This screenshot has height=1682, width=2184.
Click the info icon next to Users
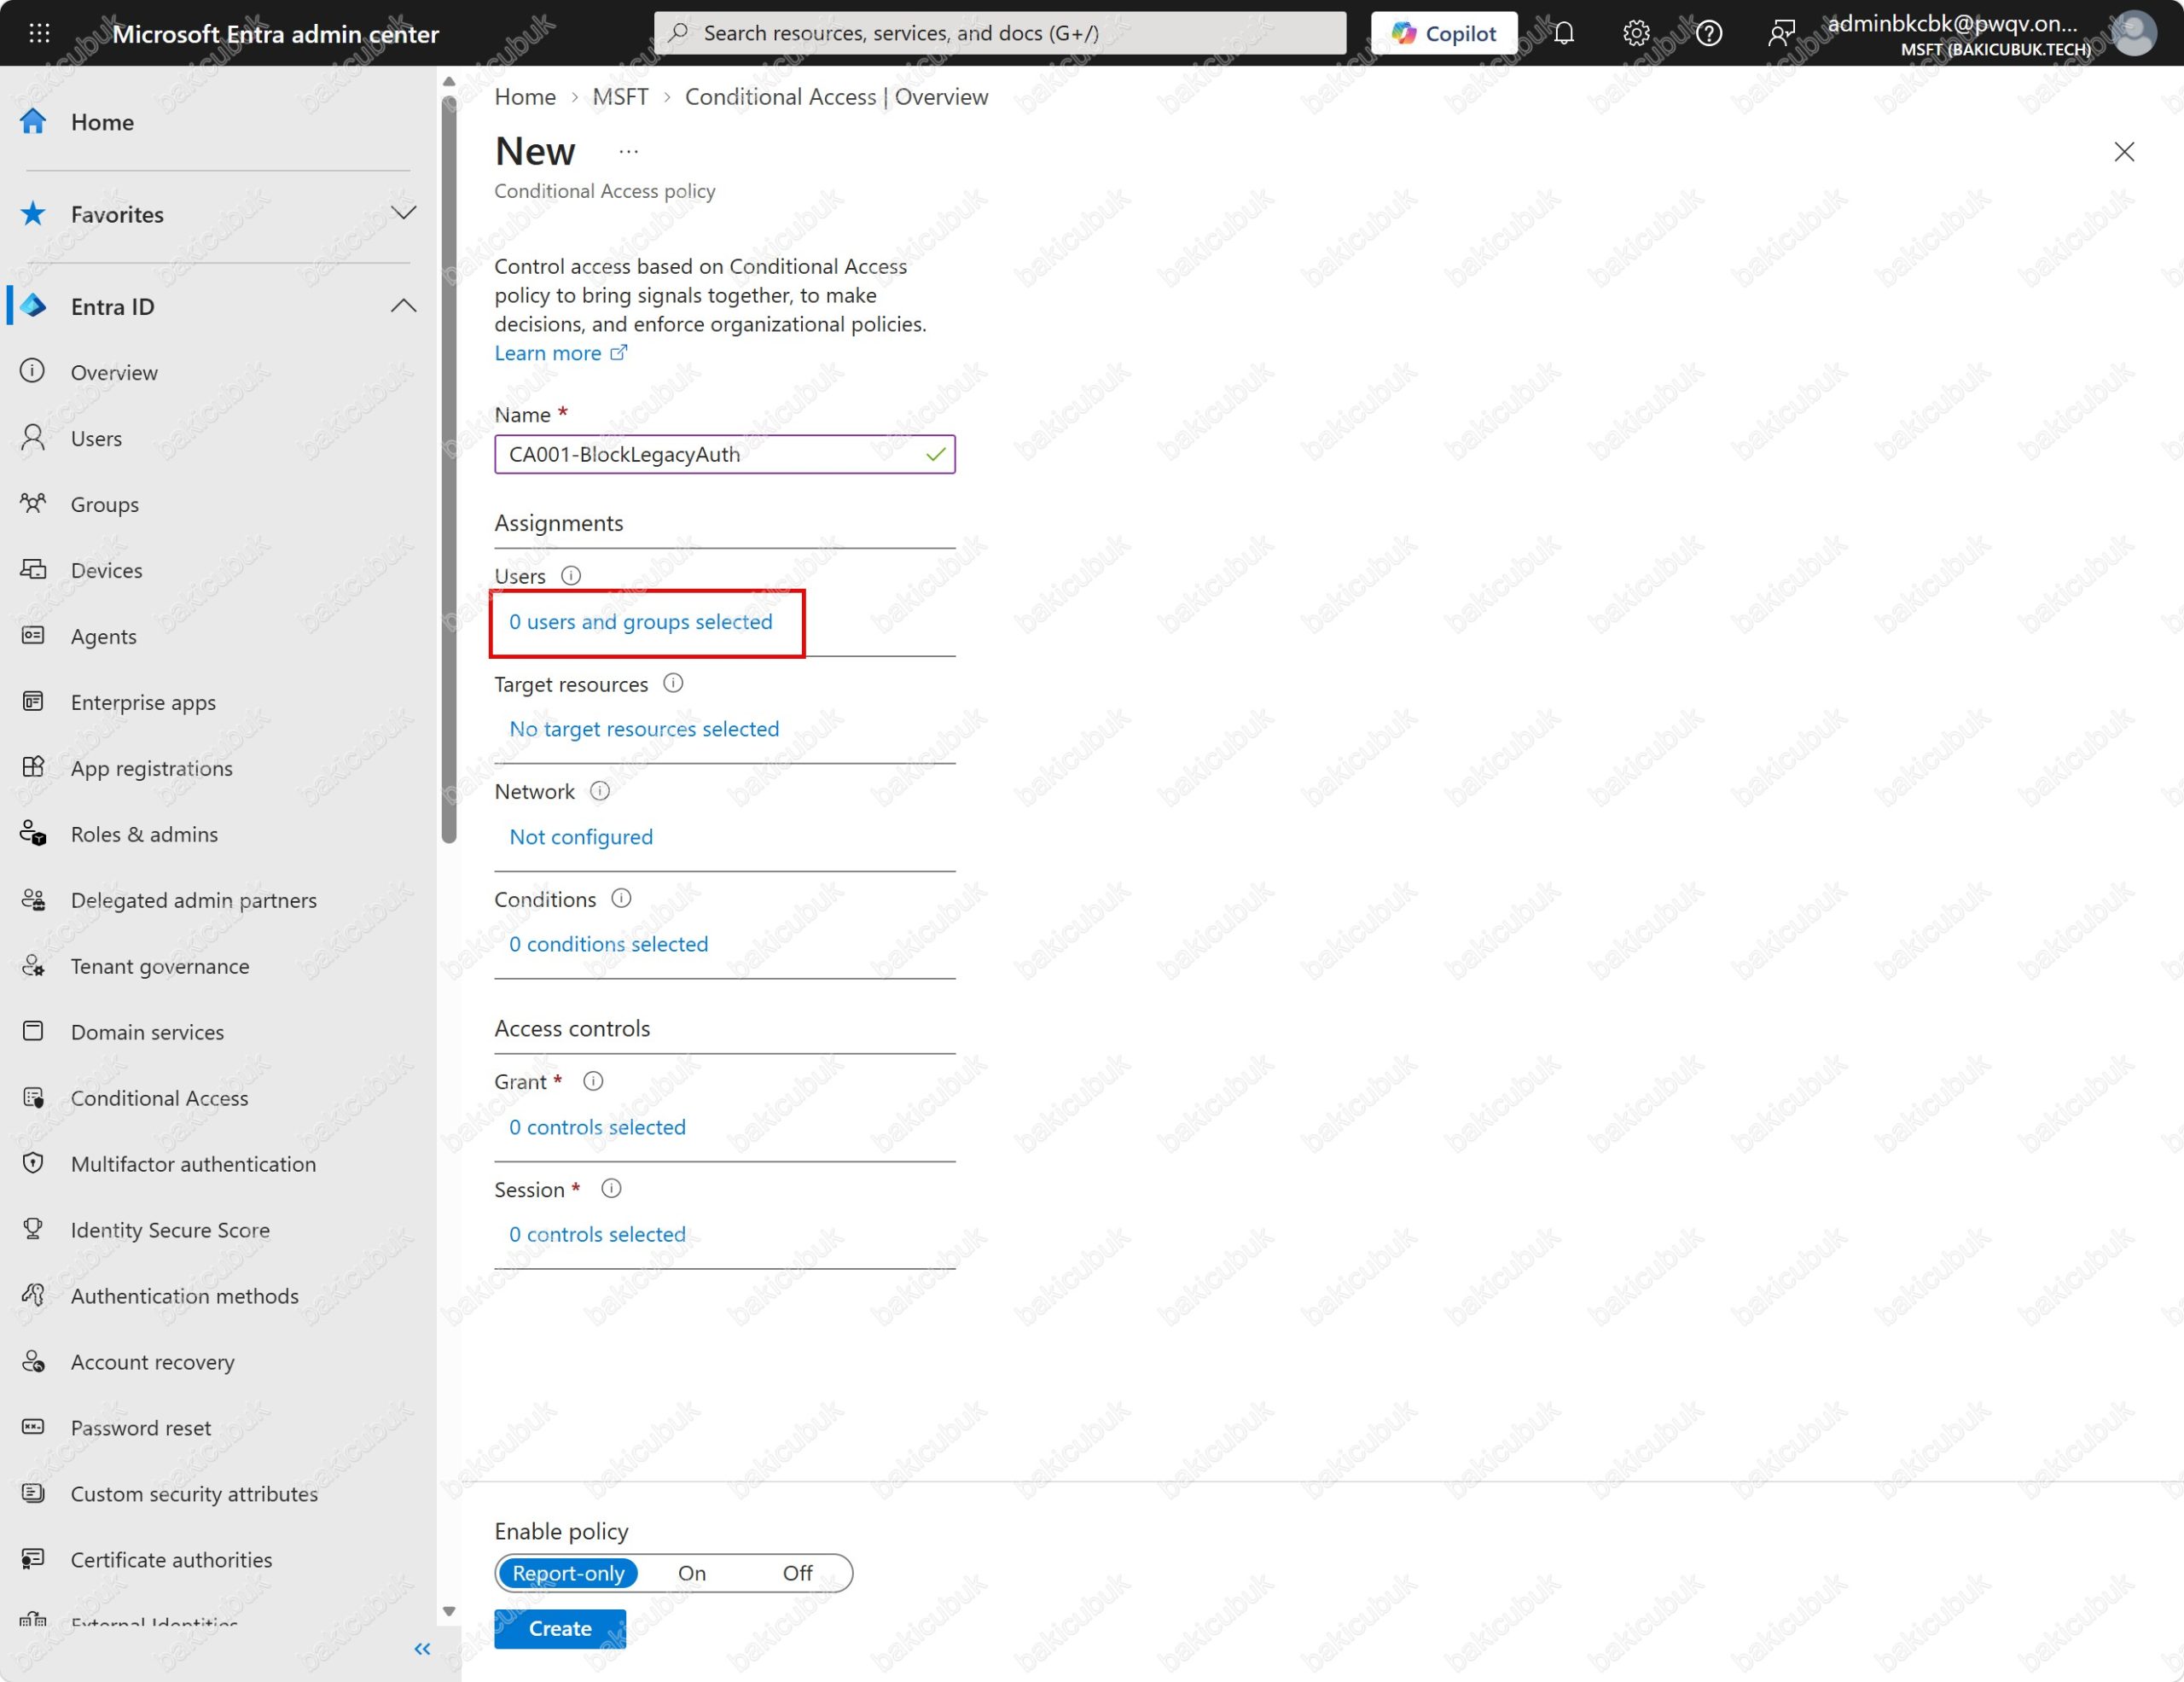click(x=571, y=576)
